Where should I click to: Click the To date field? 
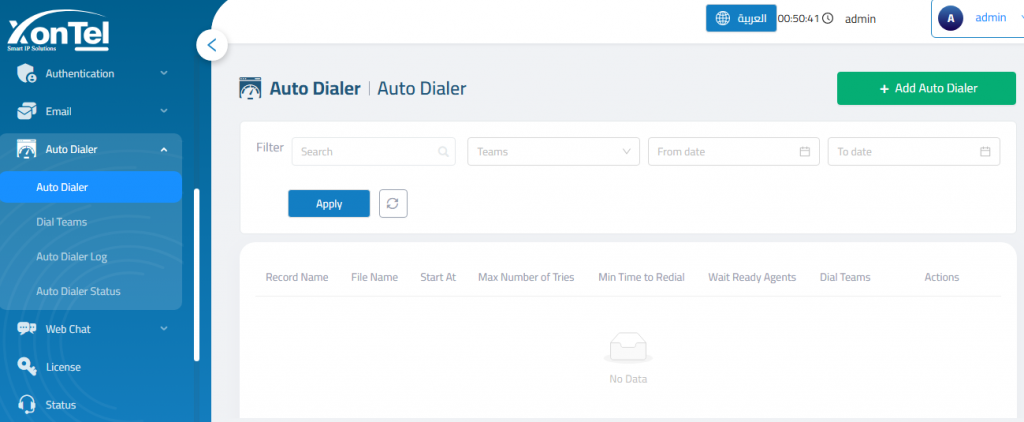914,152
